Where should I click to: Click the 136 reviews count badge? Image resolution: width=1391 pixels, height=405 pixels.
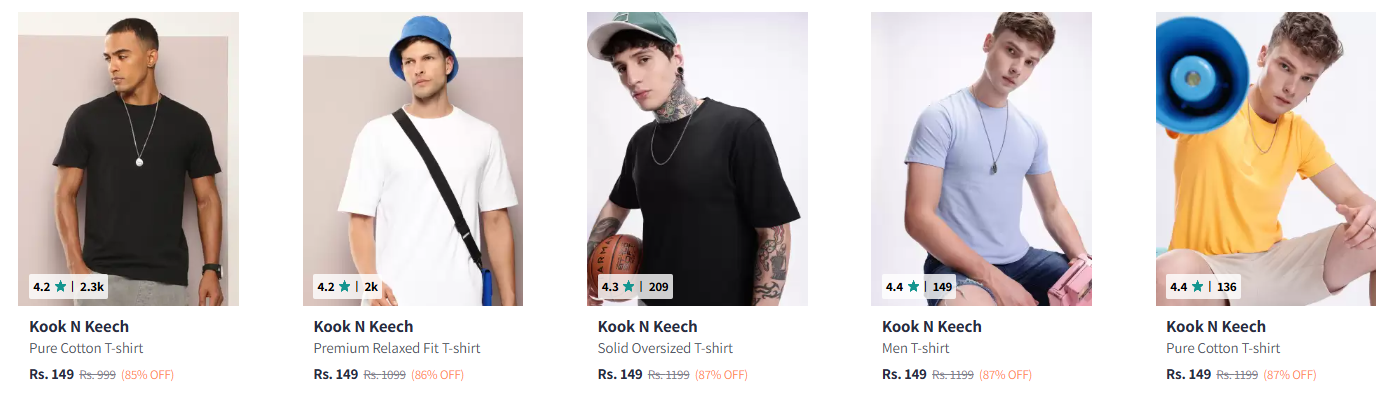click(x=1227, y=287)
